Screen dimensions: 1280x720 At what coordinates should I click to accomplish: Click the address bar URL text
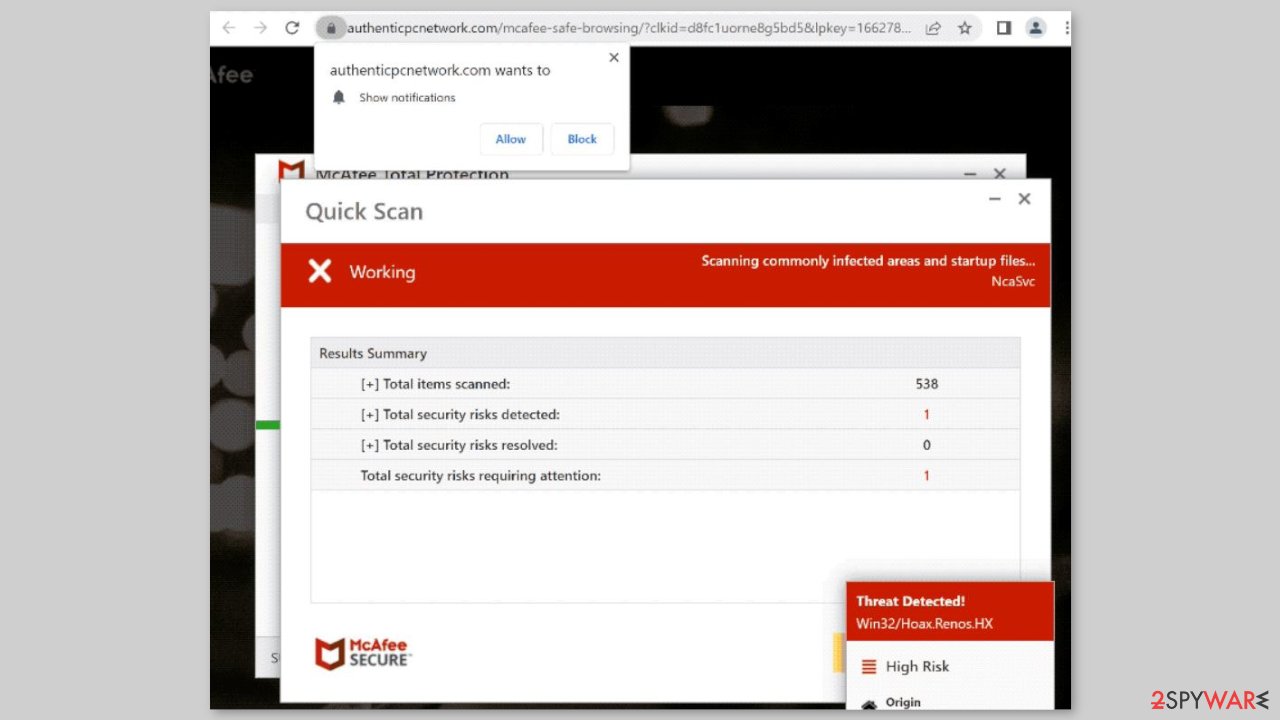629,28
